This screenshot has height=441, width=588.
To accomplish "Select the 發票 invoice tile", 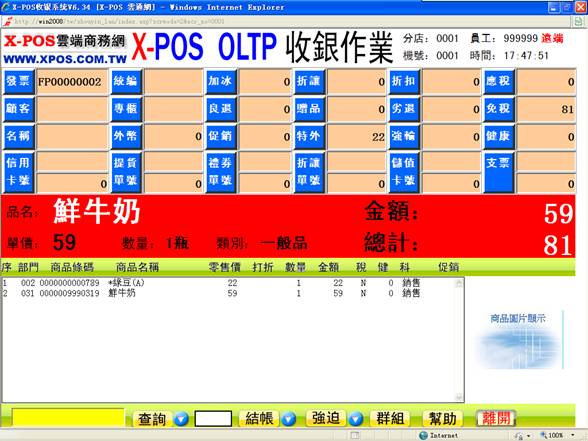I will [19, 81].
